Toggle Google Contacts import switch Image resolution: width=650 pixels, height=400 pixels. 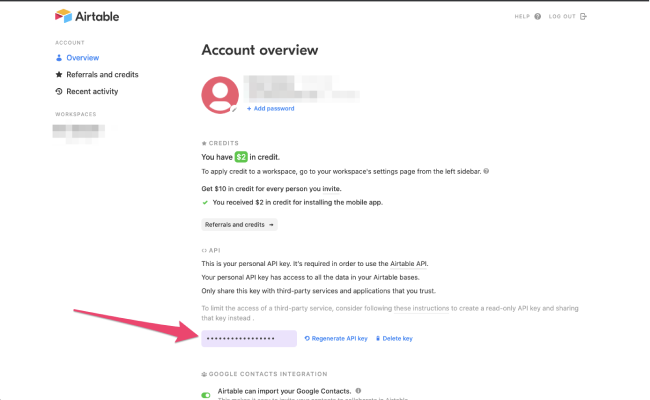click(x=206, y=395)
